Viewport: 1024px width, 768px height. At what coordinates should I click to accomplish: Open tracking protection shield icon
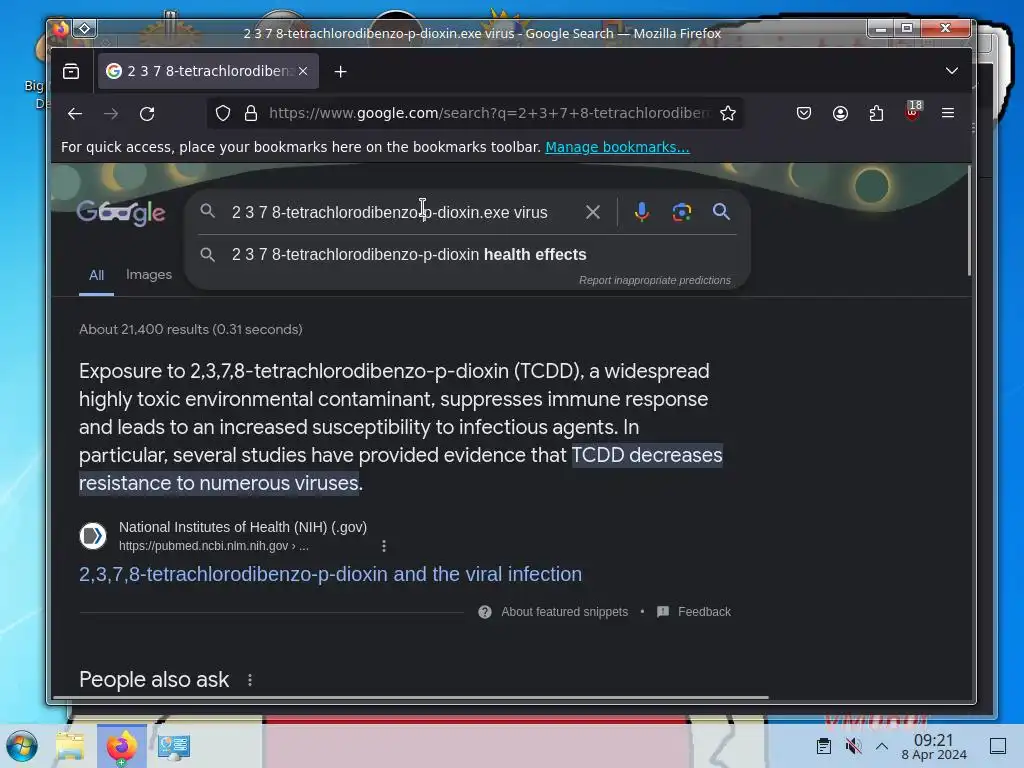coord(223,113)
